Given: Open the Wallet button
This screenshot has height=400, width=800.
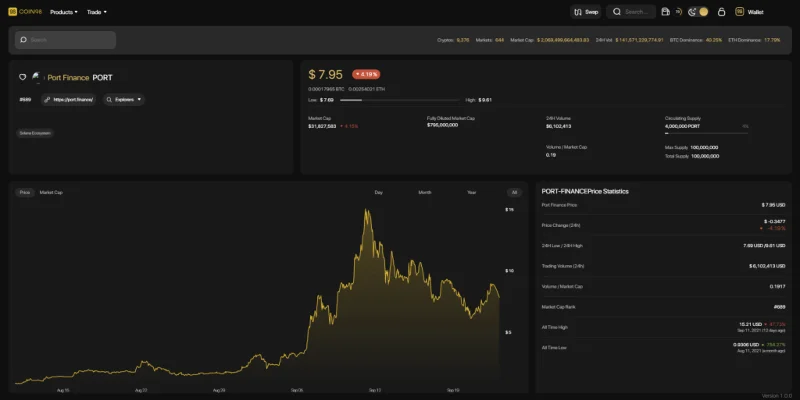Looking at the screenshot, I should point(750,12).
